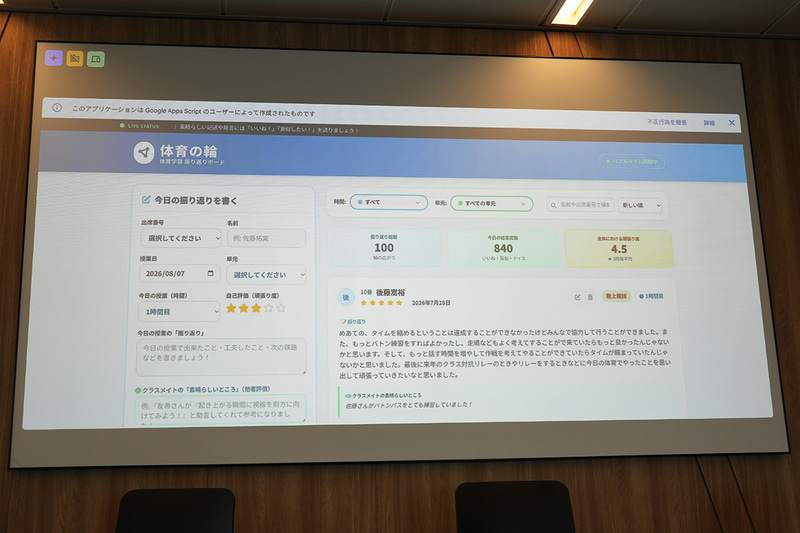Set self-rating to two stars

tap(244, 308)
